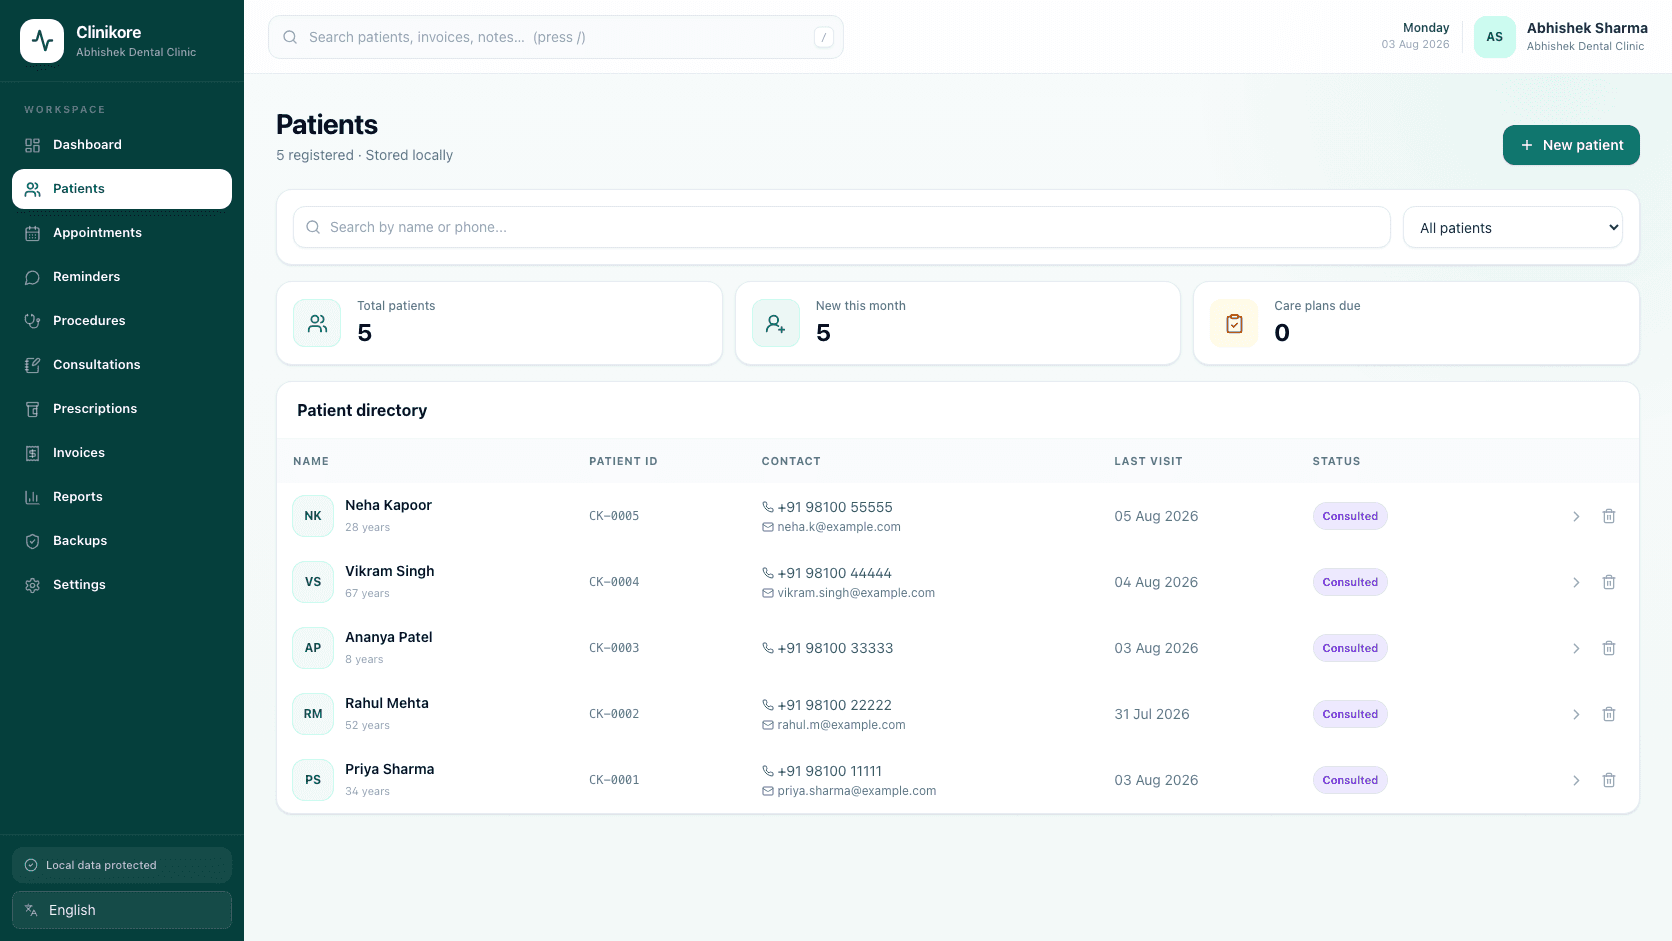Click the STATUS column header
The image size is (1672, 941).
[x=1336, y=461]
